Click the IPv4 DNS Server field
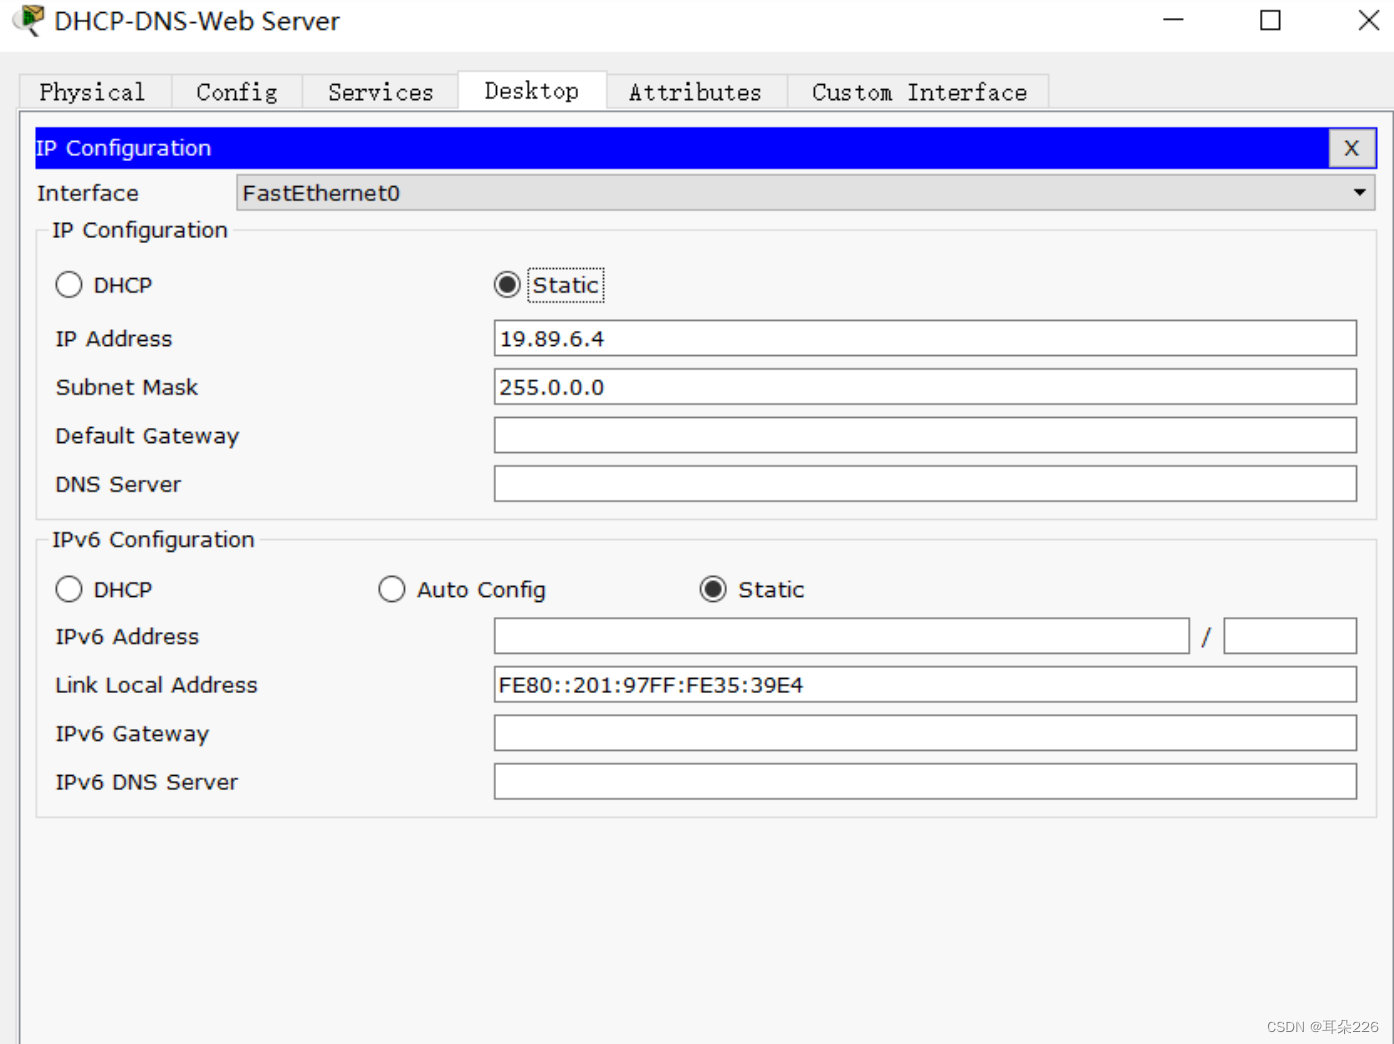 coord(925,484)
